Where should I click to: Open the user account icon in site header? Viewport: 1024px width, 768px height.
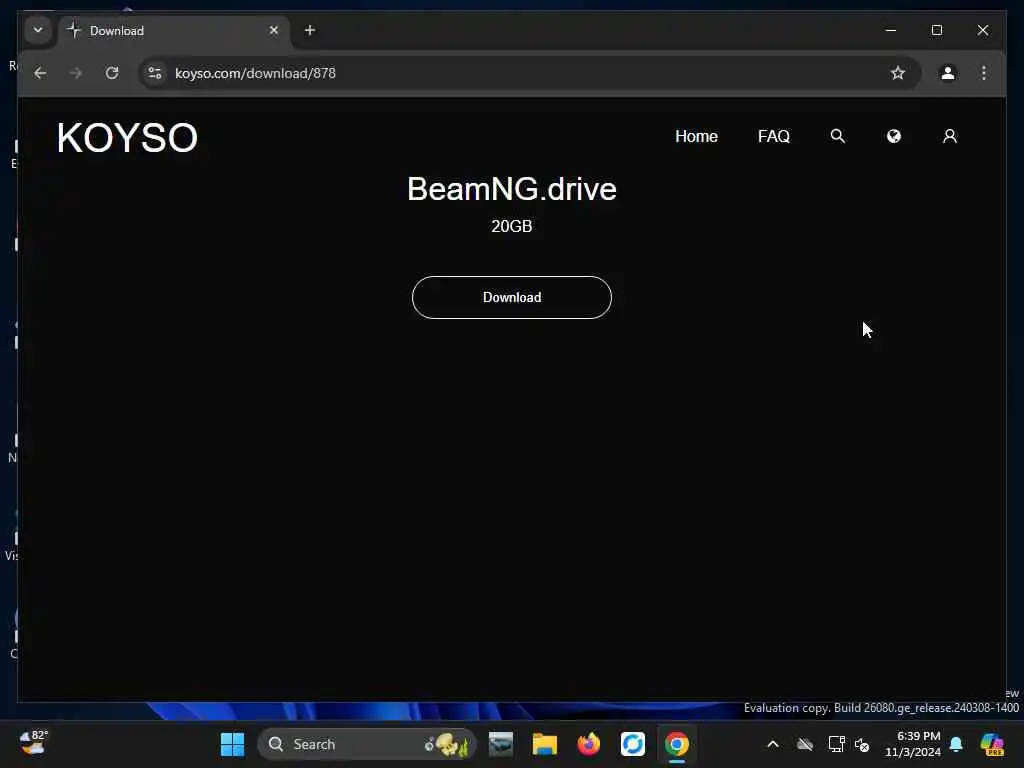click(950, 136)
